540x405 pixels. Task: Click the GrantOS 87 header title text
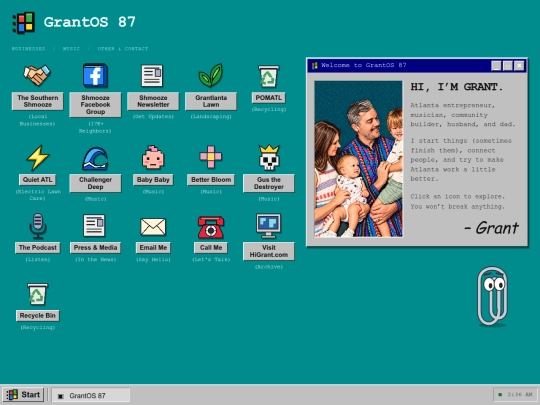[x=90, y=22]
